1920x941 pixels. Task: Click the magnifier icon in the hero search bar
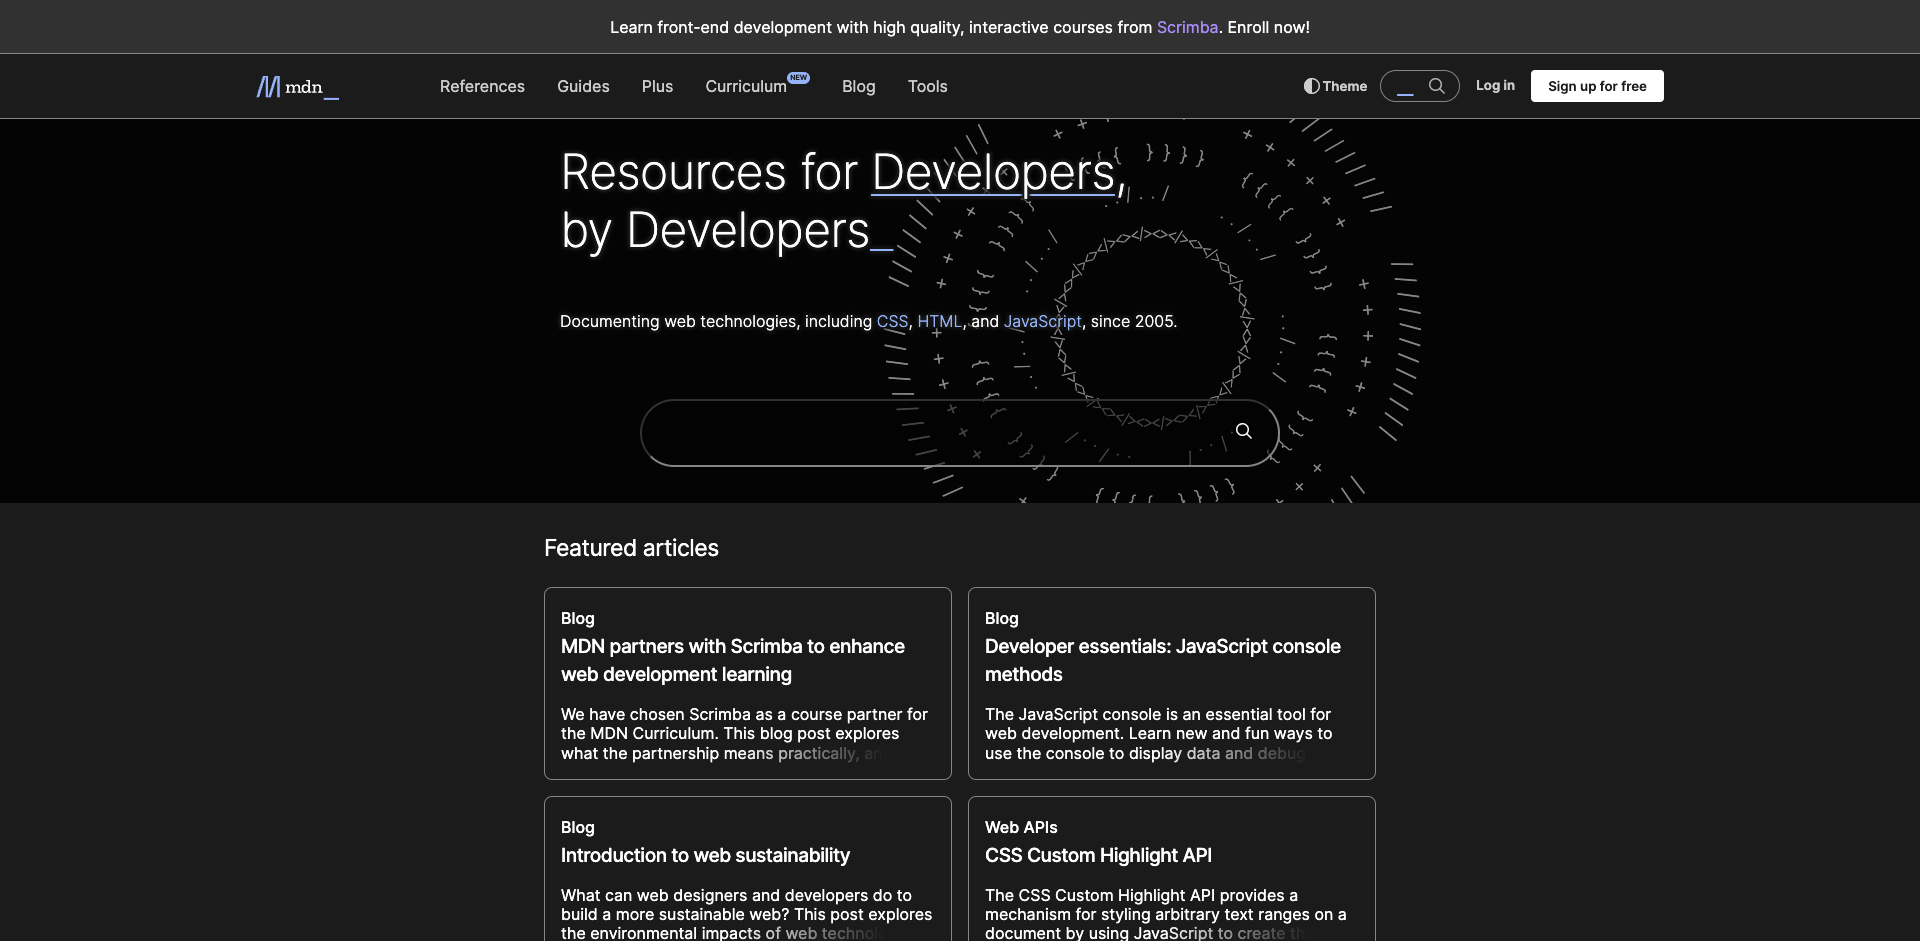pyautogui.click(x=1243, y=431)
